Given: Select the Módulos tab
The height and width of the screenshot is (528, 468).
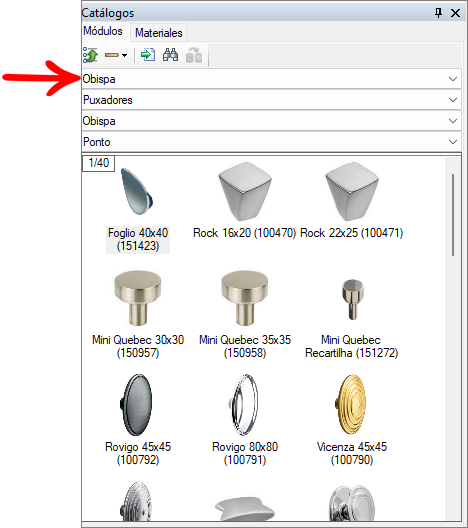Looking at the screenshot, I should 103,31.
